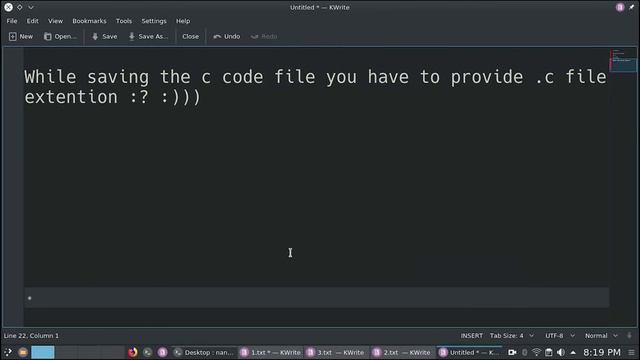Select the blue virtual desktop pager
Screen dimensions: 640x360
point(43,352)
